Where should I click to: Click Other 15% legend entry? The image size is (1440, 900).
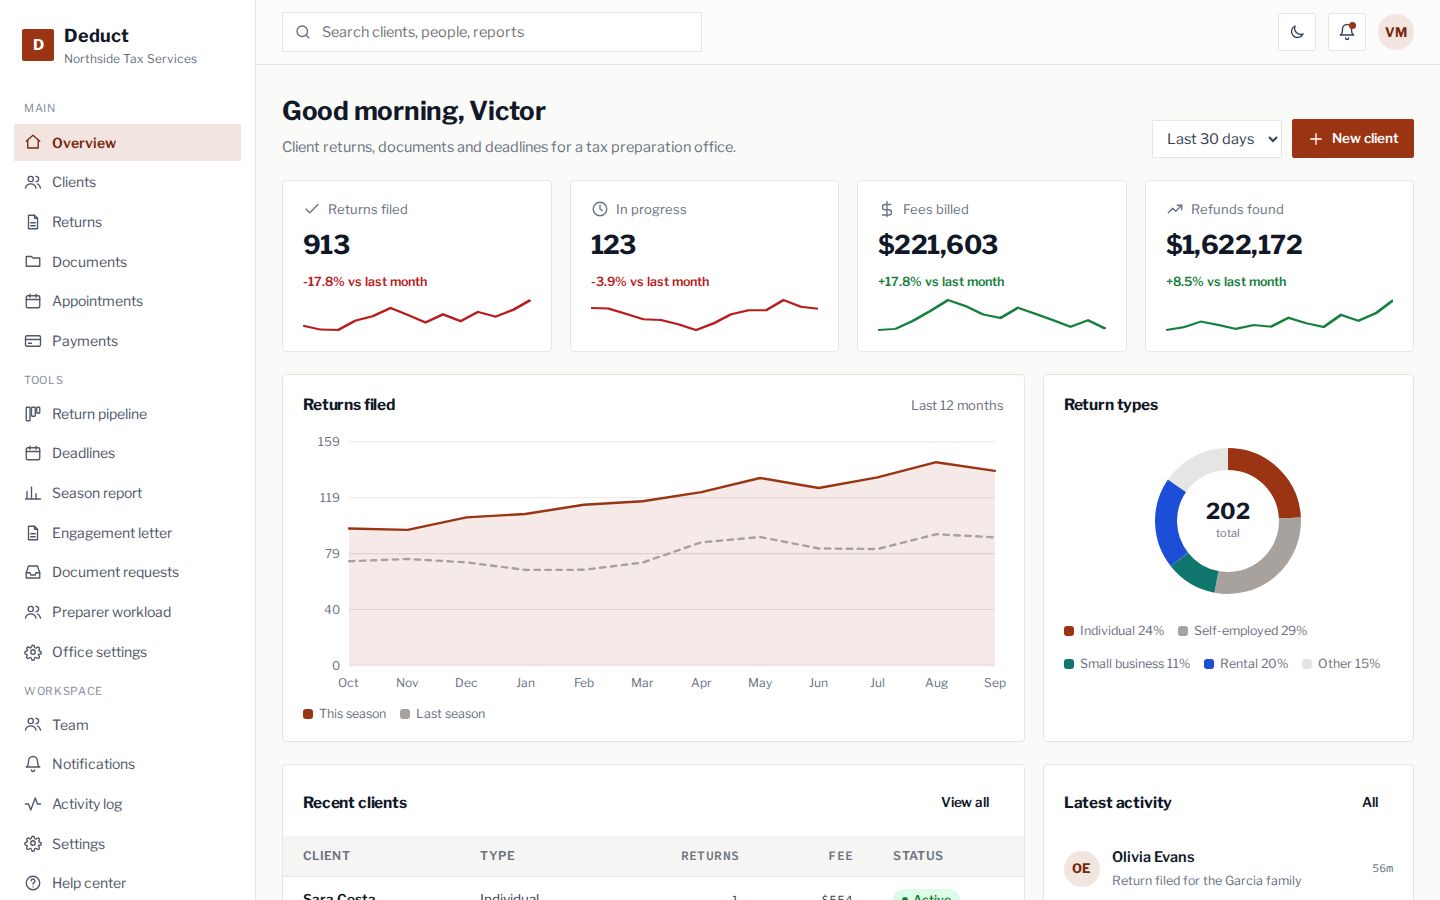1341,664
